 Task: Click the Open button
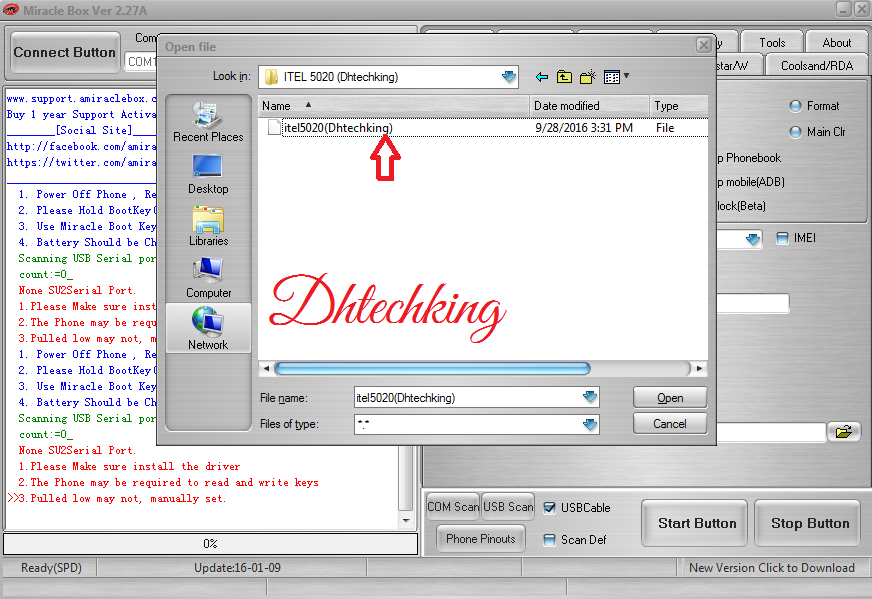[x=670, y=398]
